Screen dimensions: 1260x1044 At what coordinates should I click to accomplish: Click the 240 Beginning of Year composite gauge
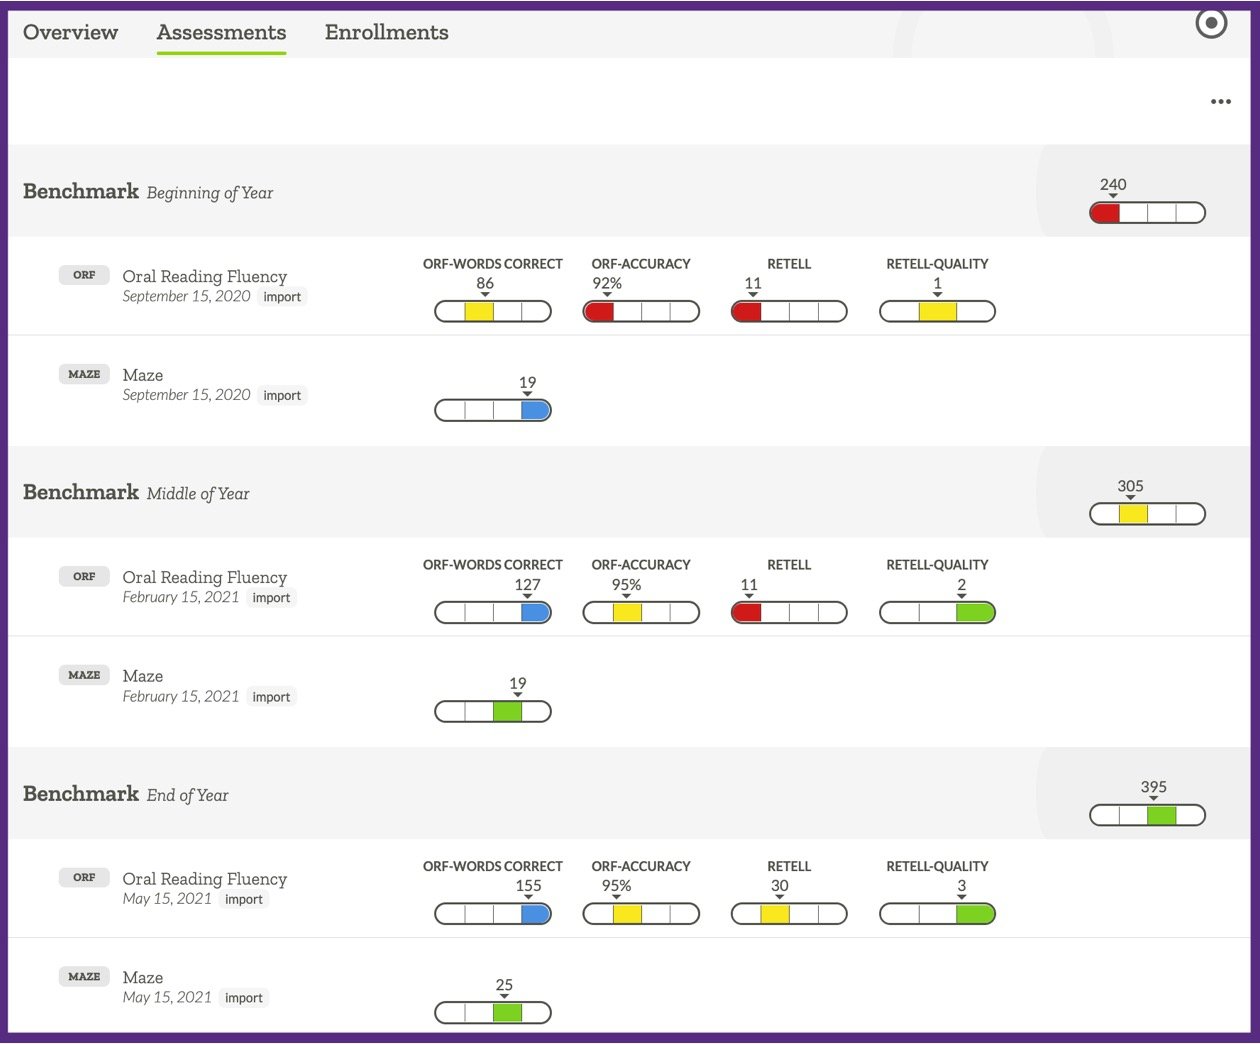pos(1147,212)
